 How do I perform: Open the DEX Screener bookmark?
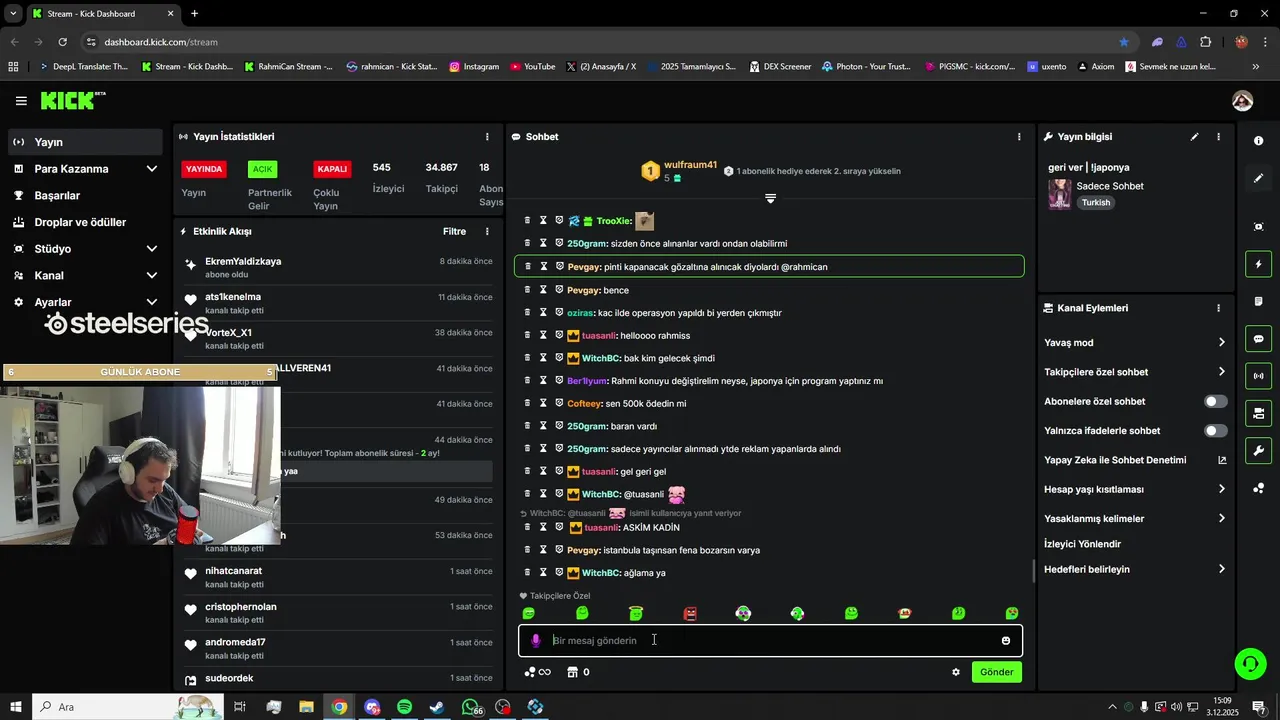pos(779,67)
